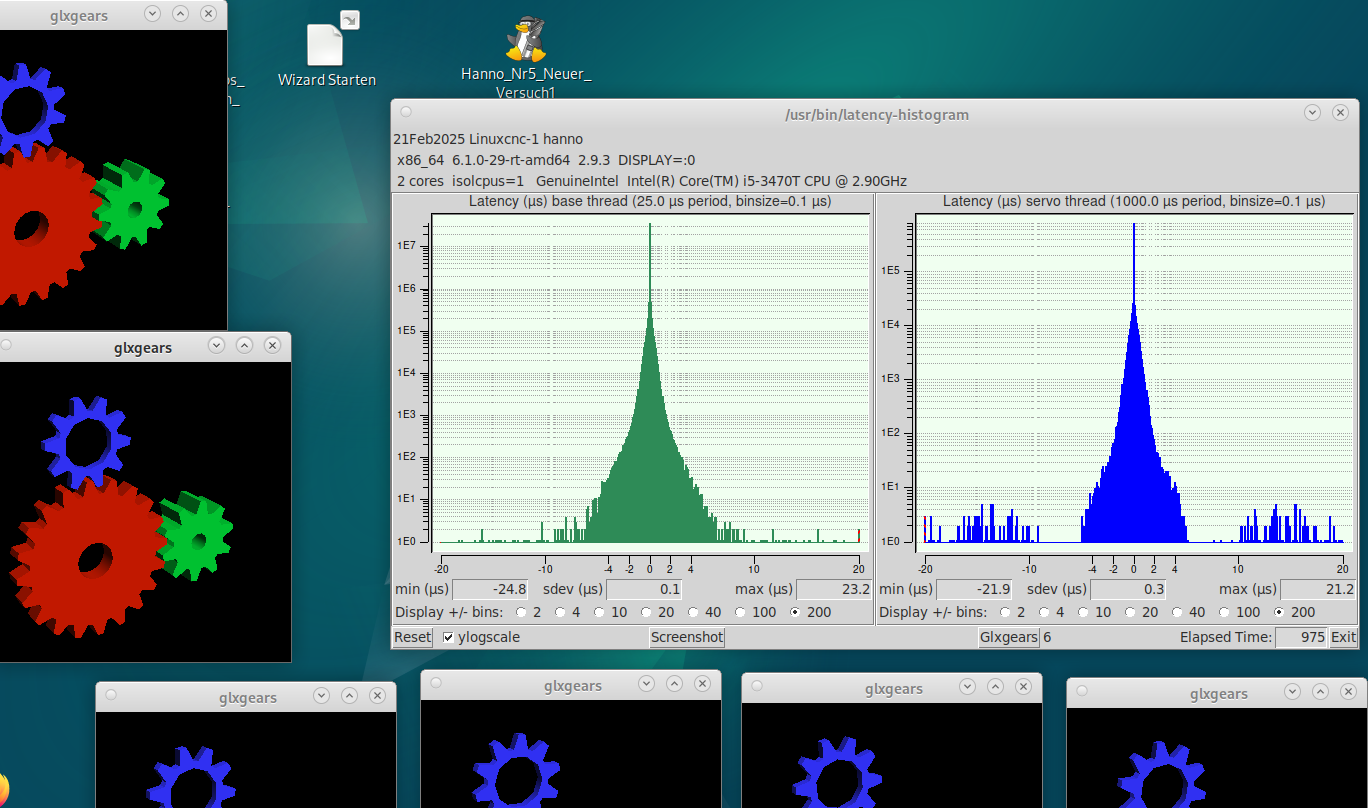Click the base thread min field showing -24.8
1368x808 pixels.
point(491,590)
